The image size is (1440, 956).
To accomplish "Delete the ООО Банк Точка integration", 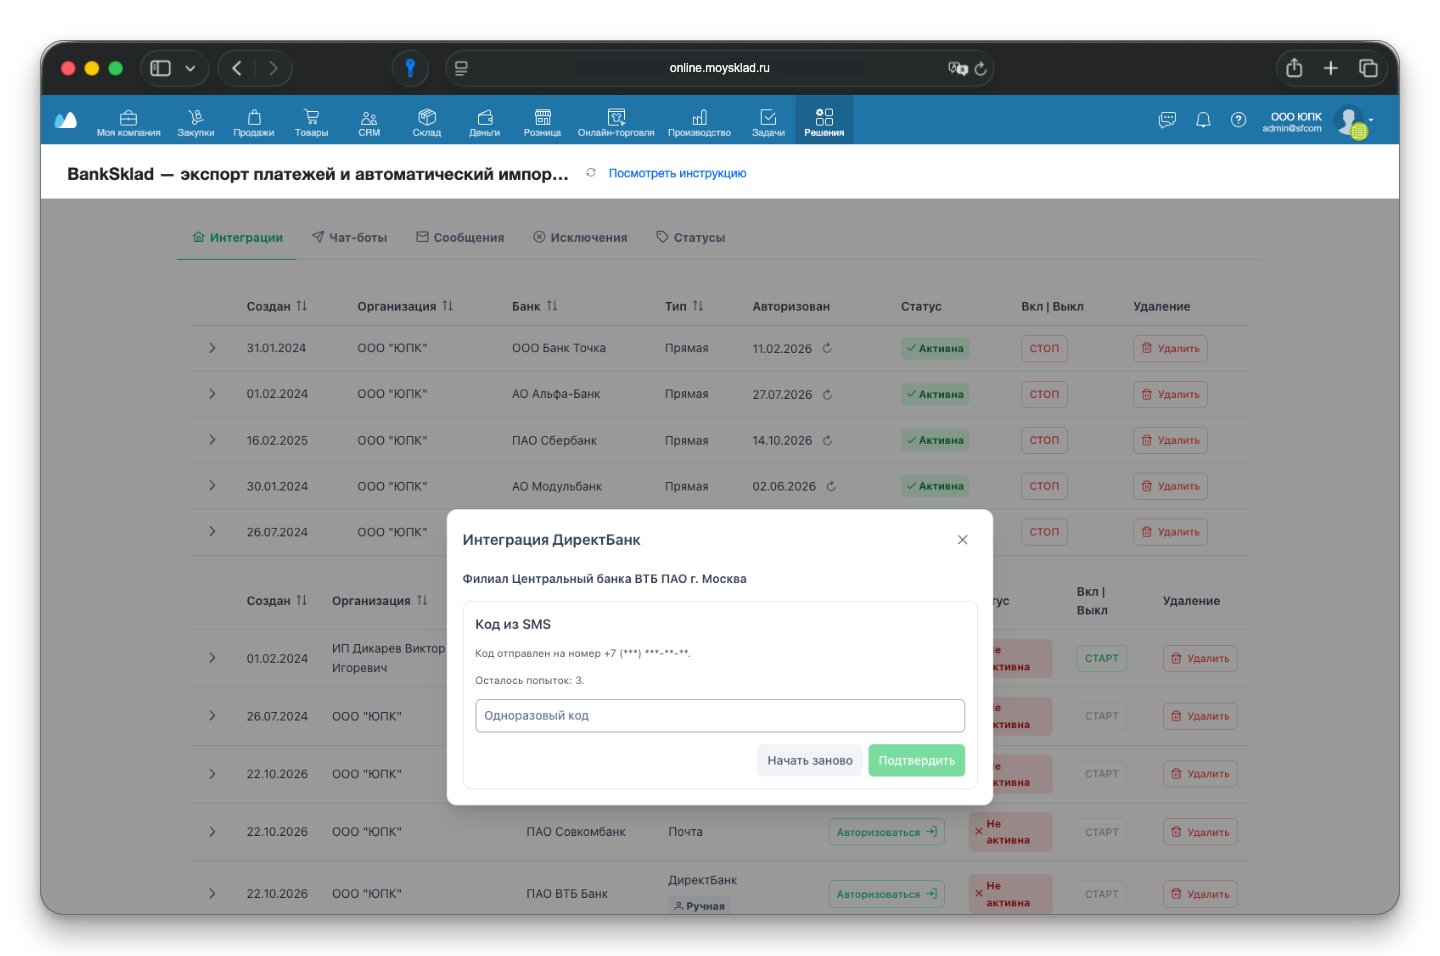I will (1170, 348).
